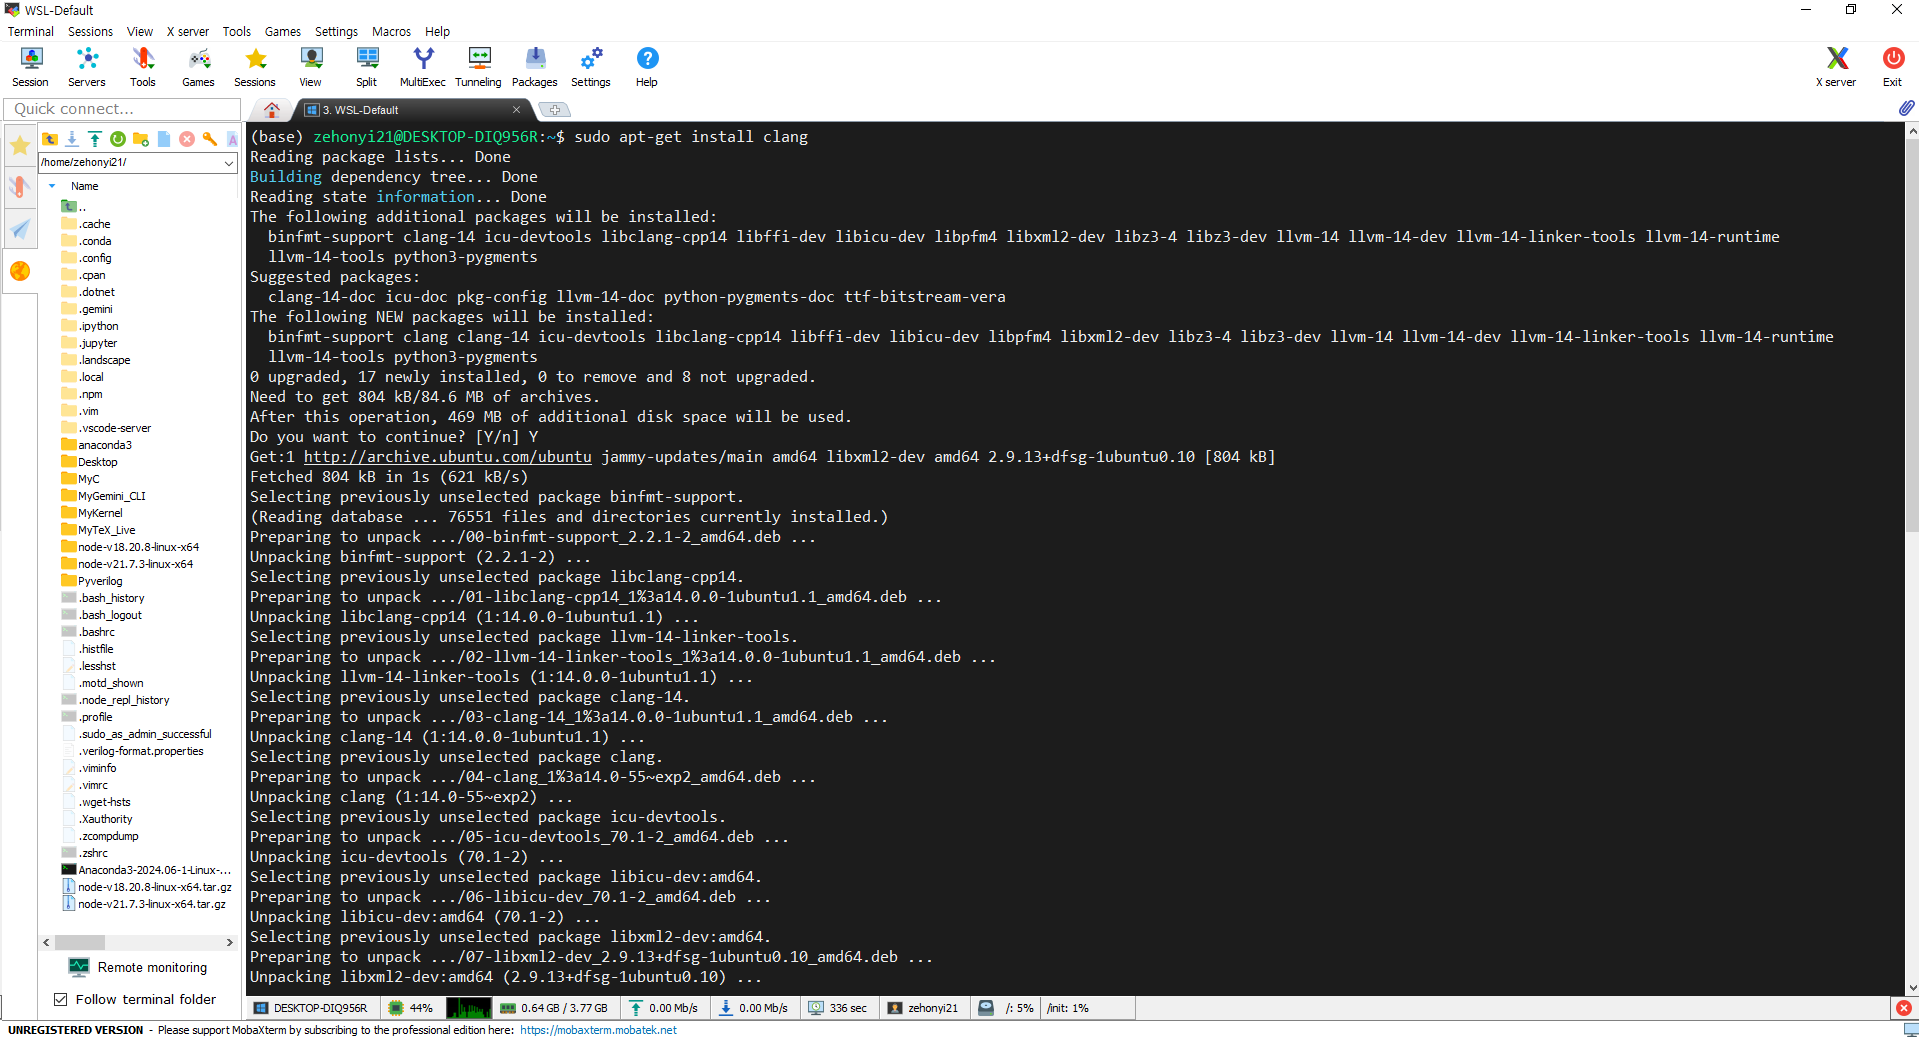Open the home tab
Image resolution: width=1919 pixels, height=1037 pixels.
(x=272, y=110)
